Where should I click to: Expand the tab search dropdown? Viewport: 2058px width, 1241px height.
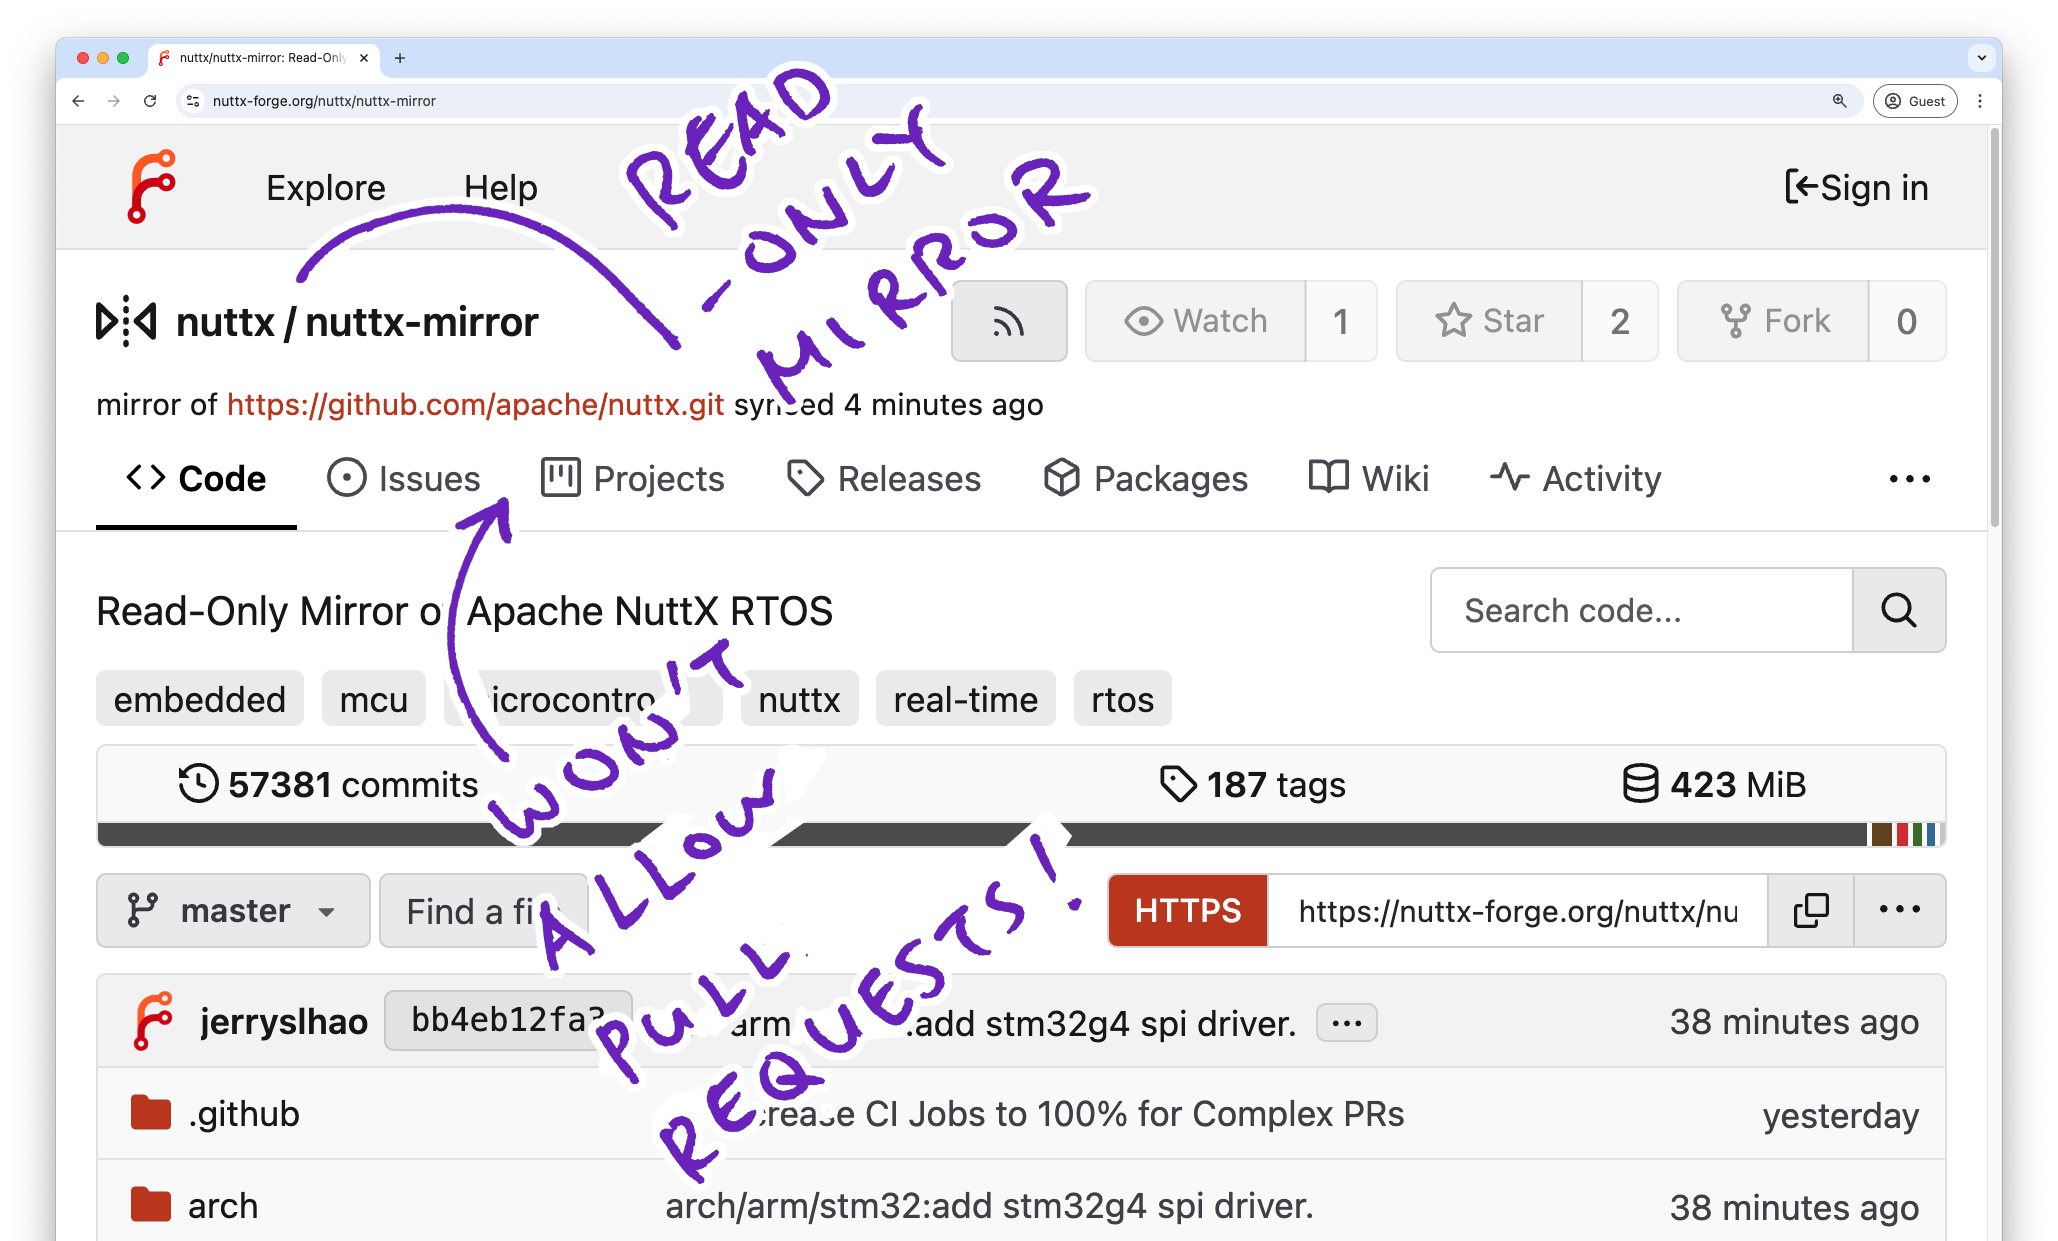[1981, 58]
